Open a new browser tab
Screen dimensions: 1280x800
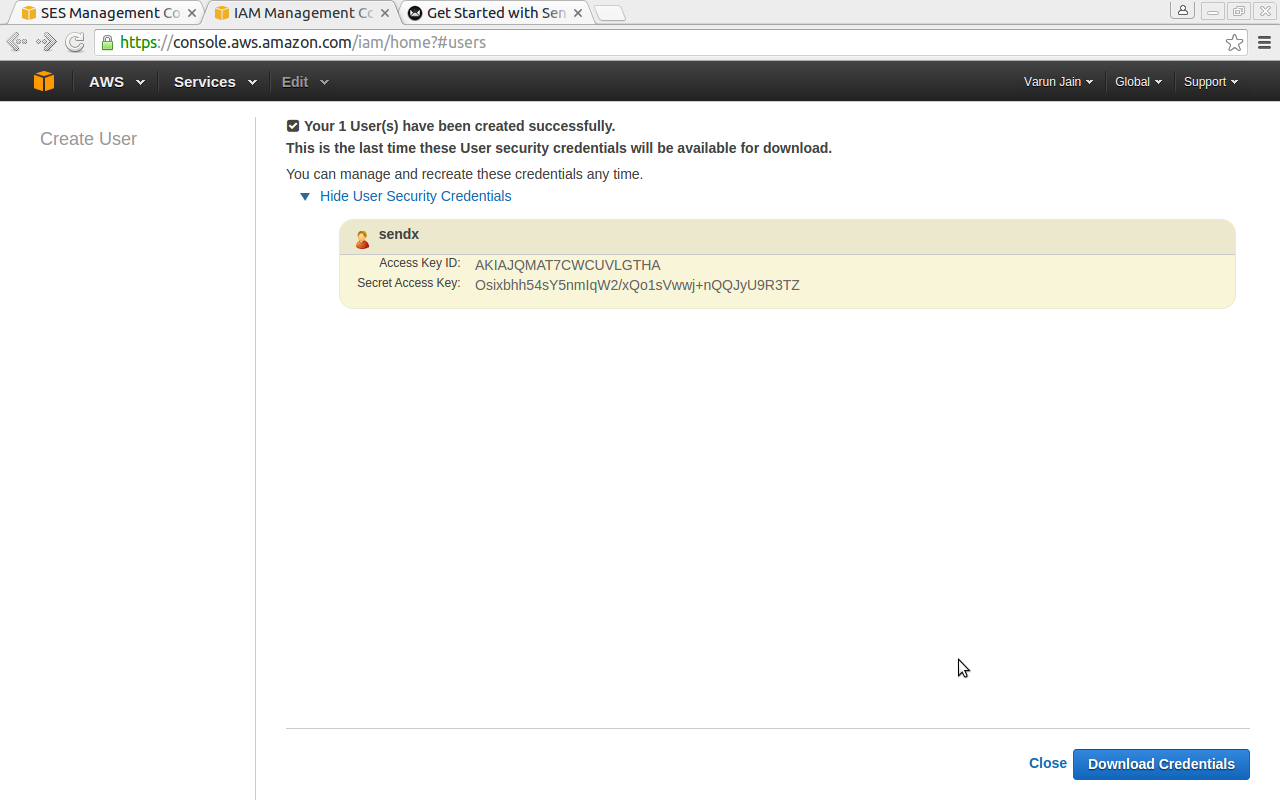click(x=610, y=13)
